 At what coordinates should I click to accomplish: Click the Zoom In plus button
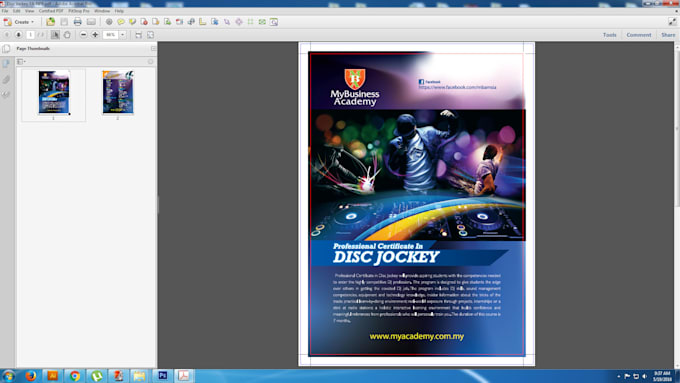click(95, 35)
